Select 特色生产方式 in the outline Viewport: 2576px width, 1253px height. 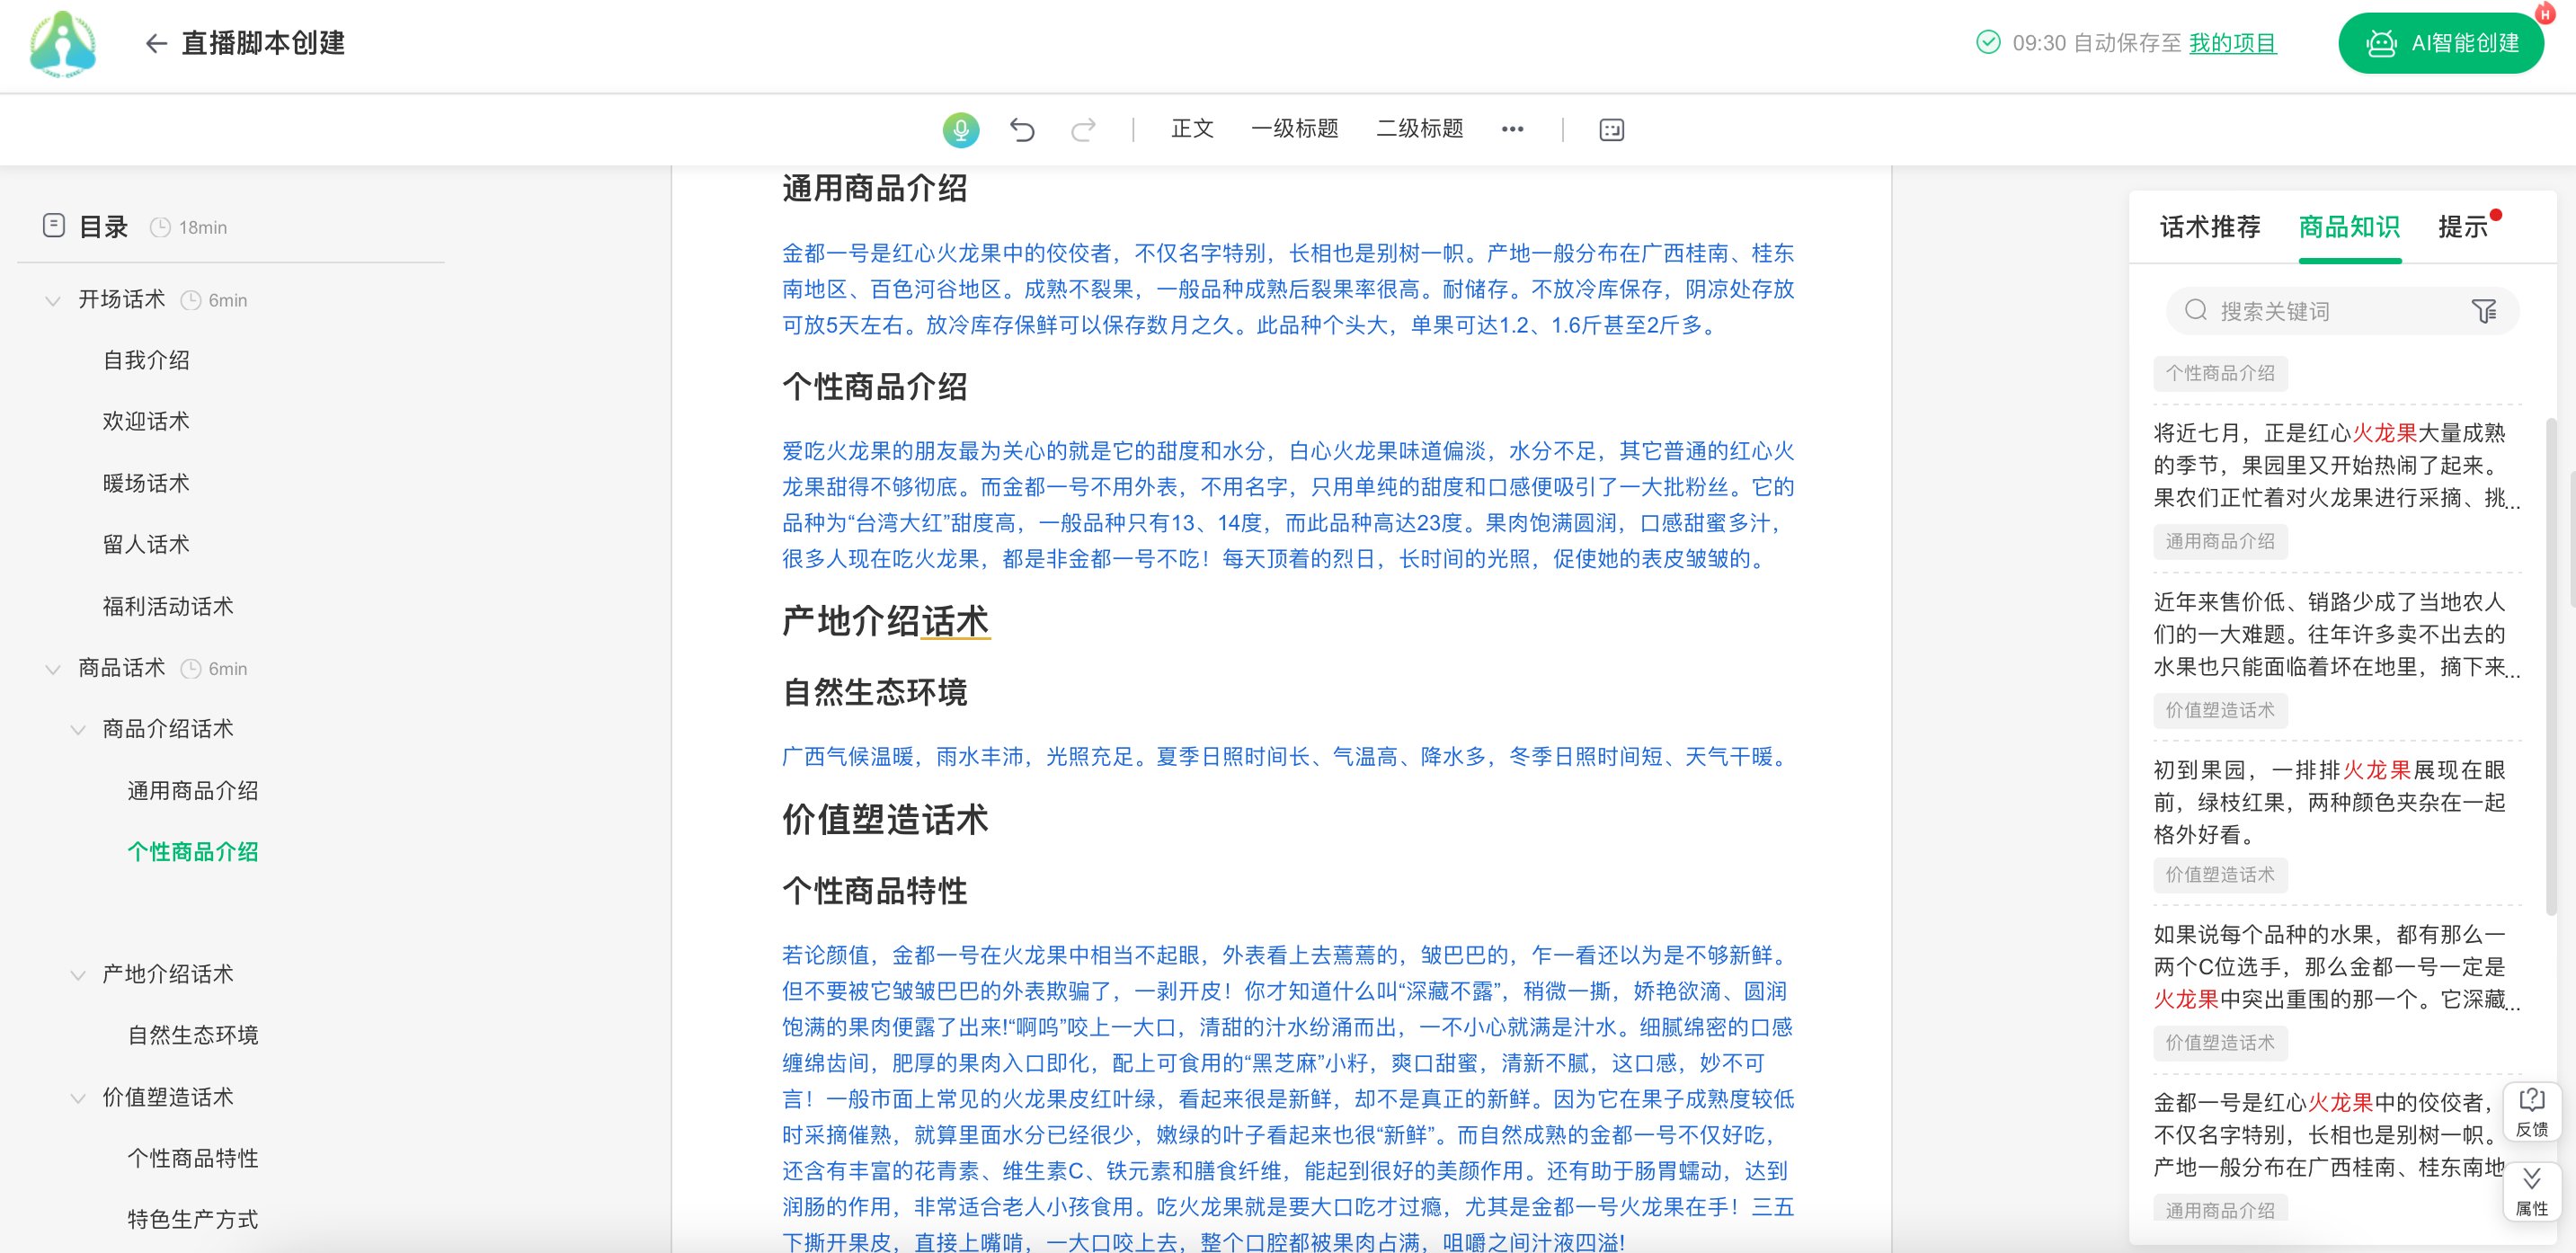(x=193, y=1220)
